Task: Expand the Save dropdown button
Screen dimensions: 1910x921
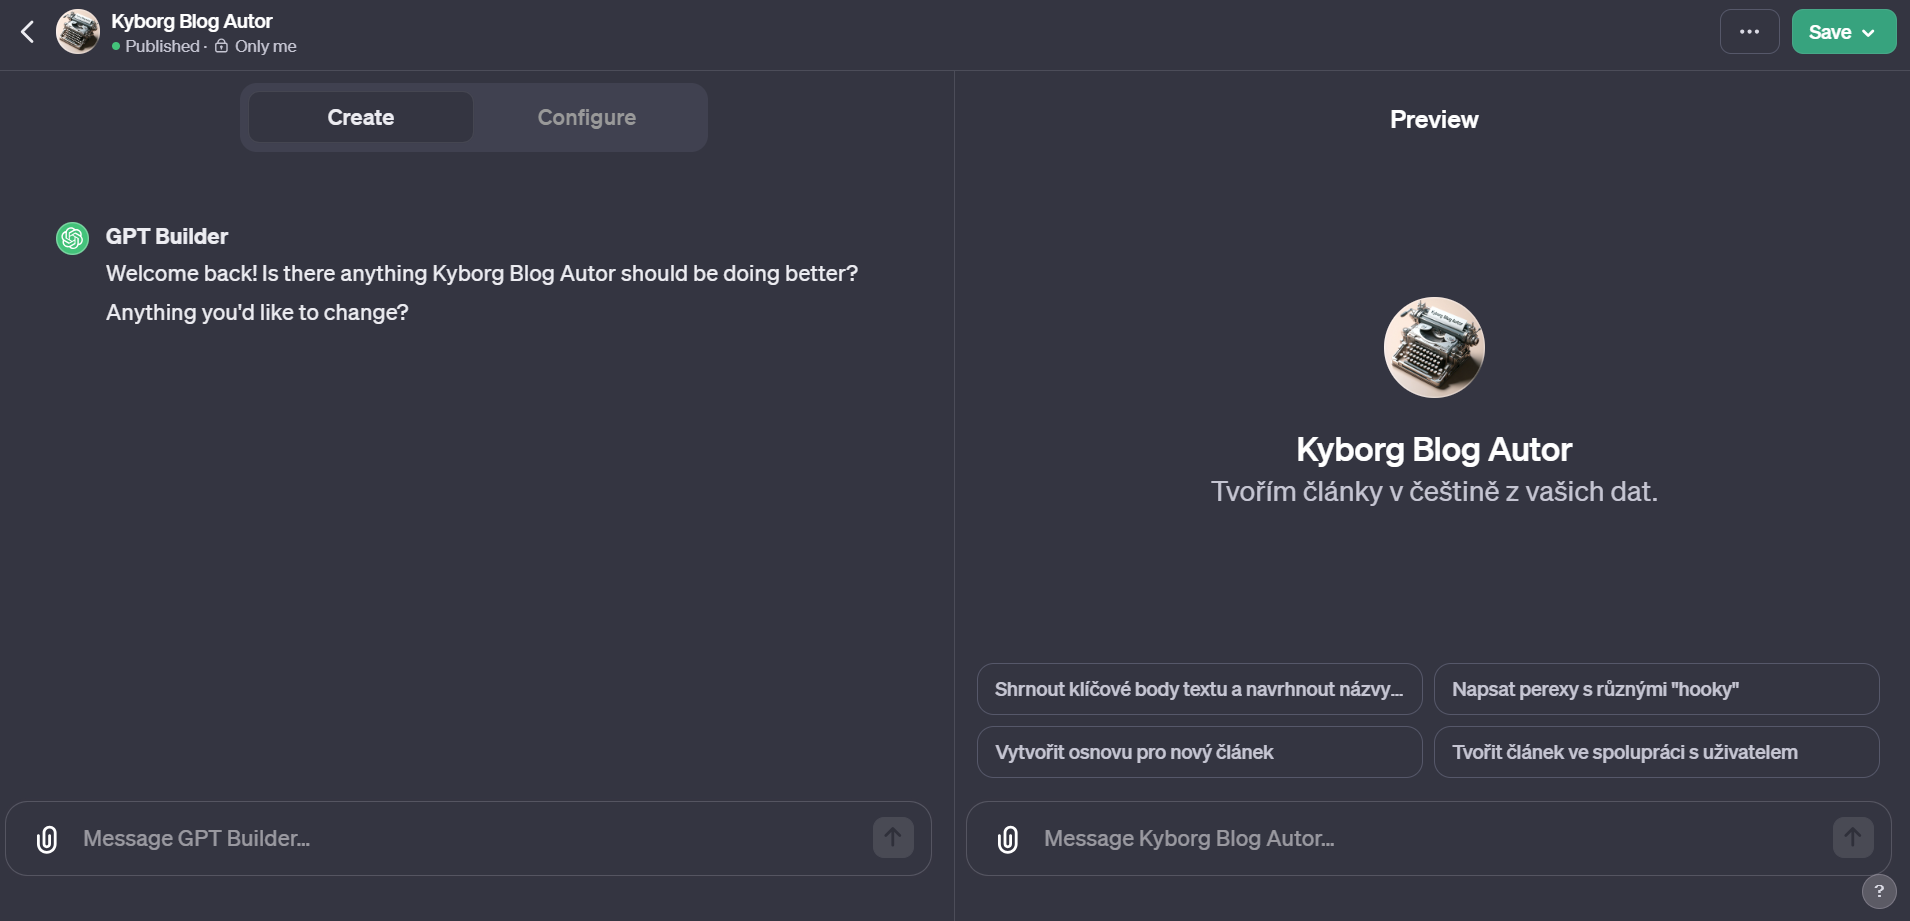Action: [x=1843, y=32]
